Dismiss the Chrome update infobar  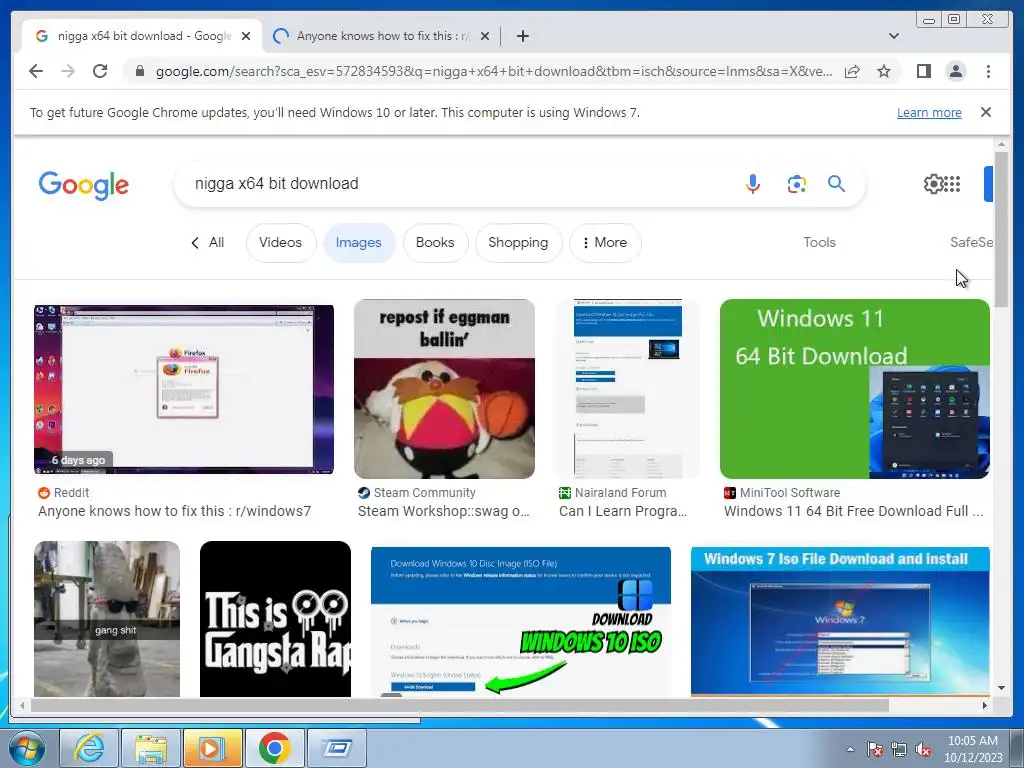[985, 112]
